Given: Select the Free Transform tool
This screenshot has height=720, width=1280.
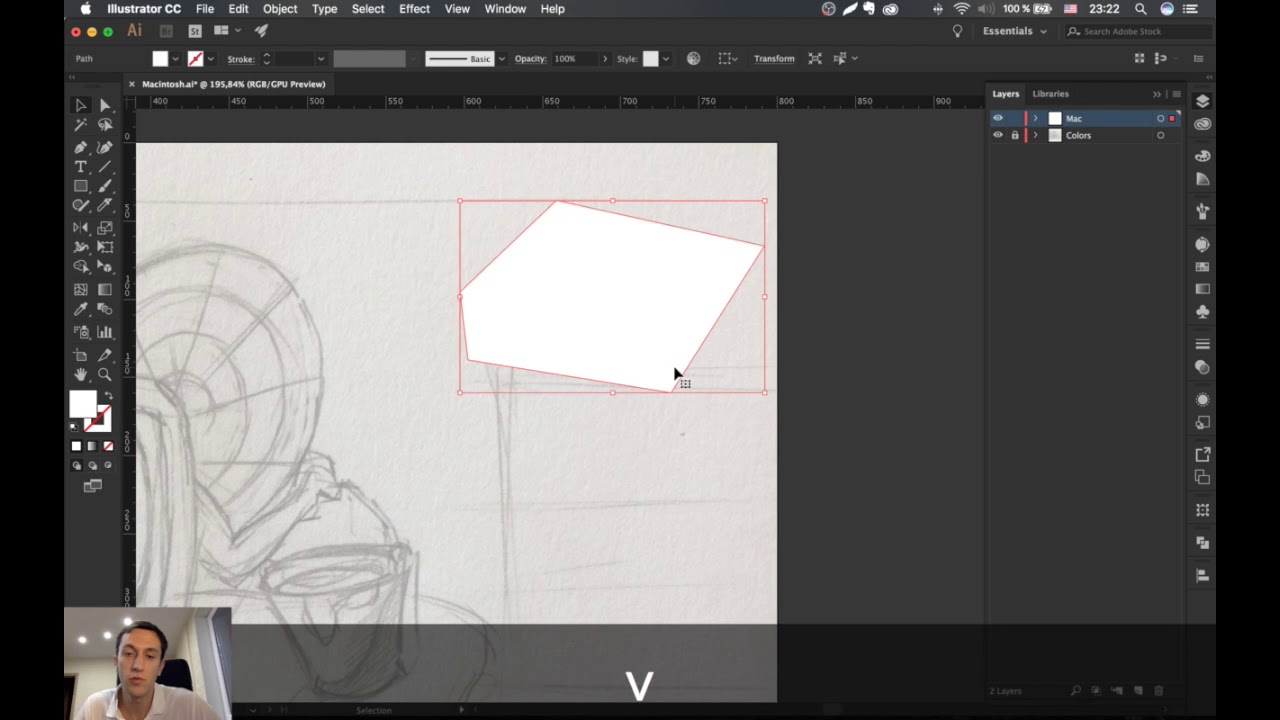Looking at the screenshot, I should pyautogui.click(x=105, y=247).
